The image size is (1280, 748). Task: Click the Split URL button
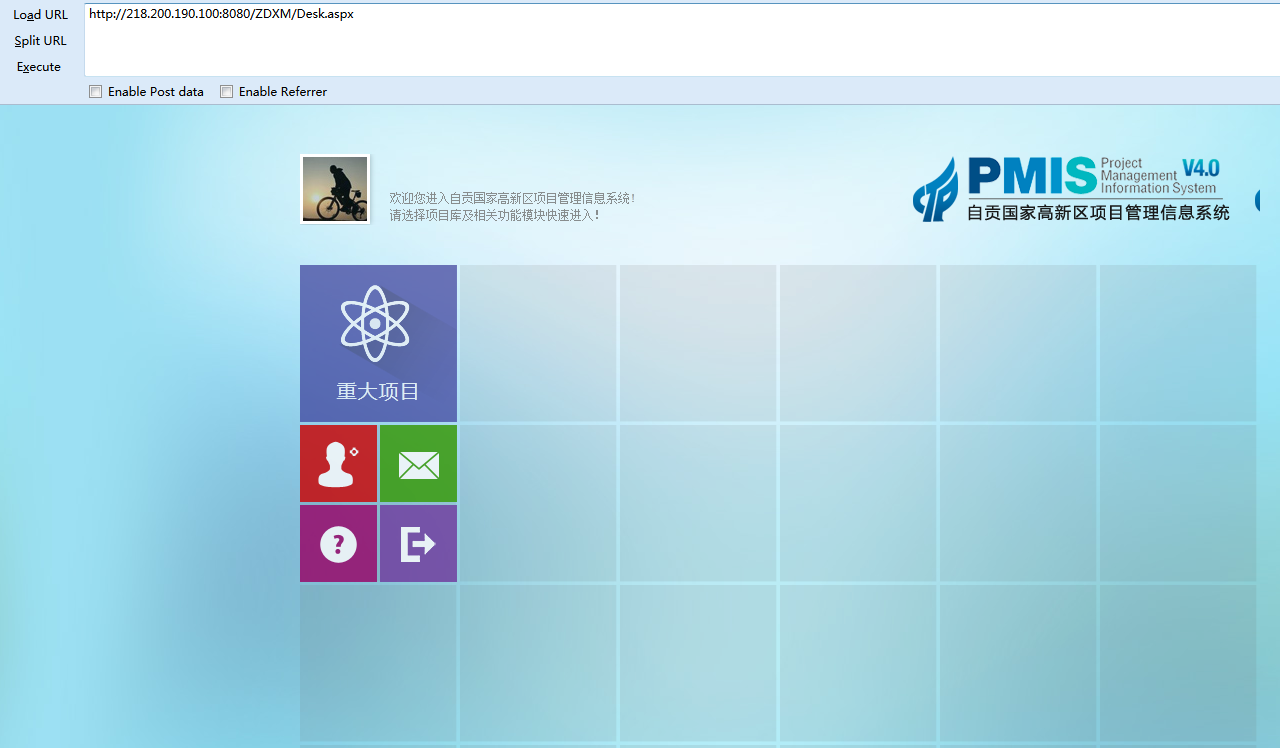coord(41,41)
